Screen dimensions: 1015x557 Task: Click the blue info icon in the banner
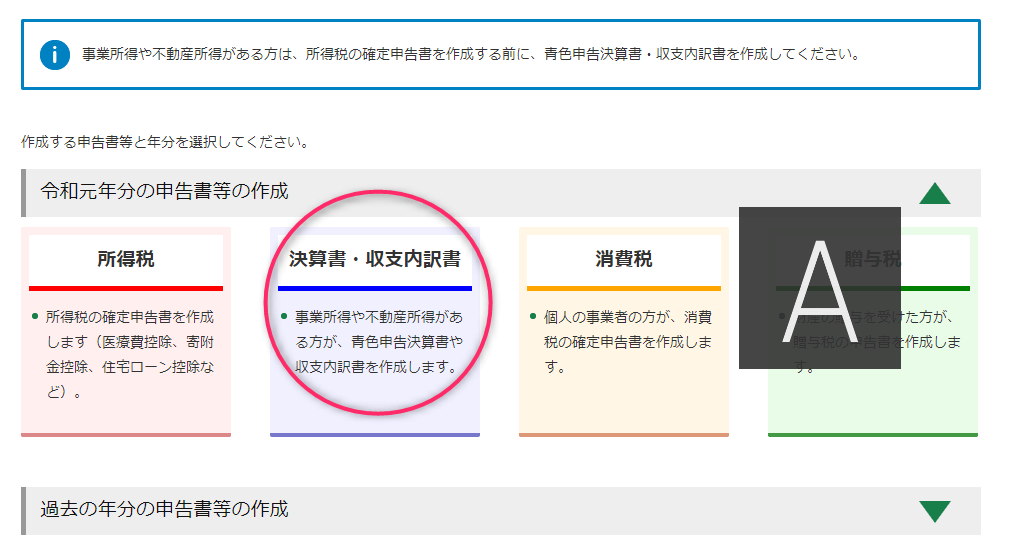tap(54, 54)
